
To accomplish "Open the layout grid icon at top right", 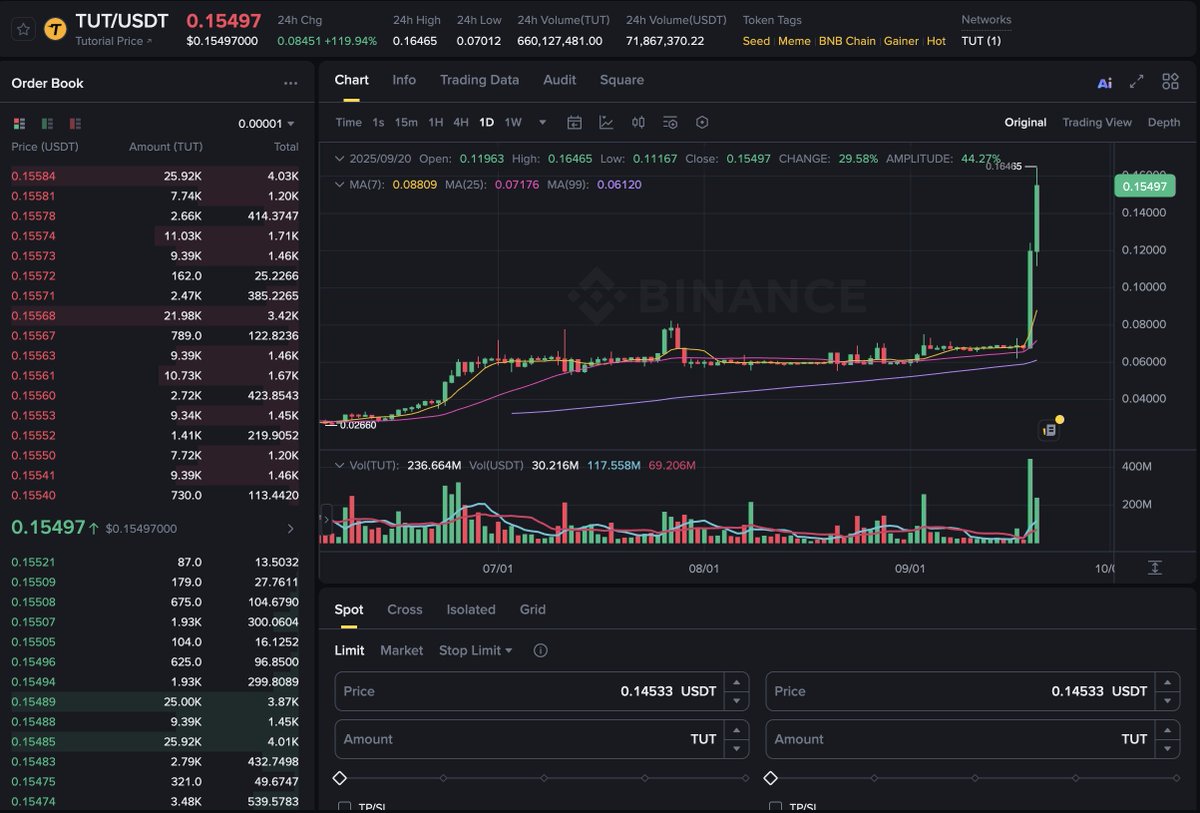I will pyautogui.click(x=1170, y=82).
